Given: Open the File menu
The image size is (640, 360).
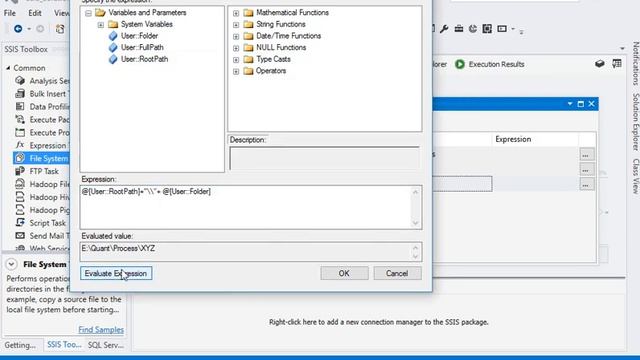Looking at the screenshot, I should point(10,13).
